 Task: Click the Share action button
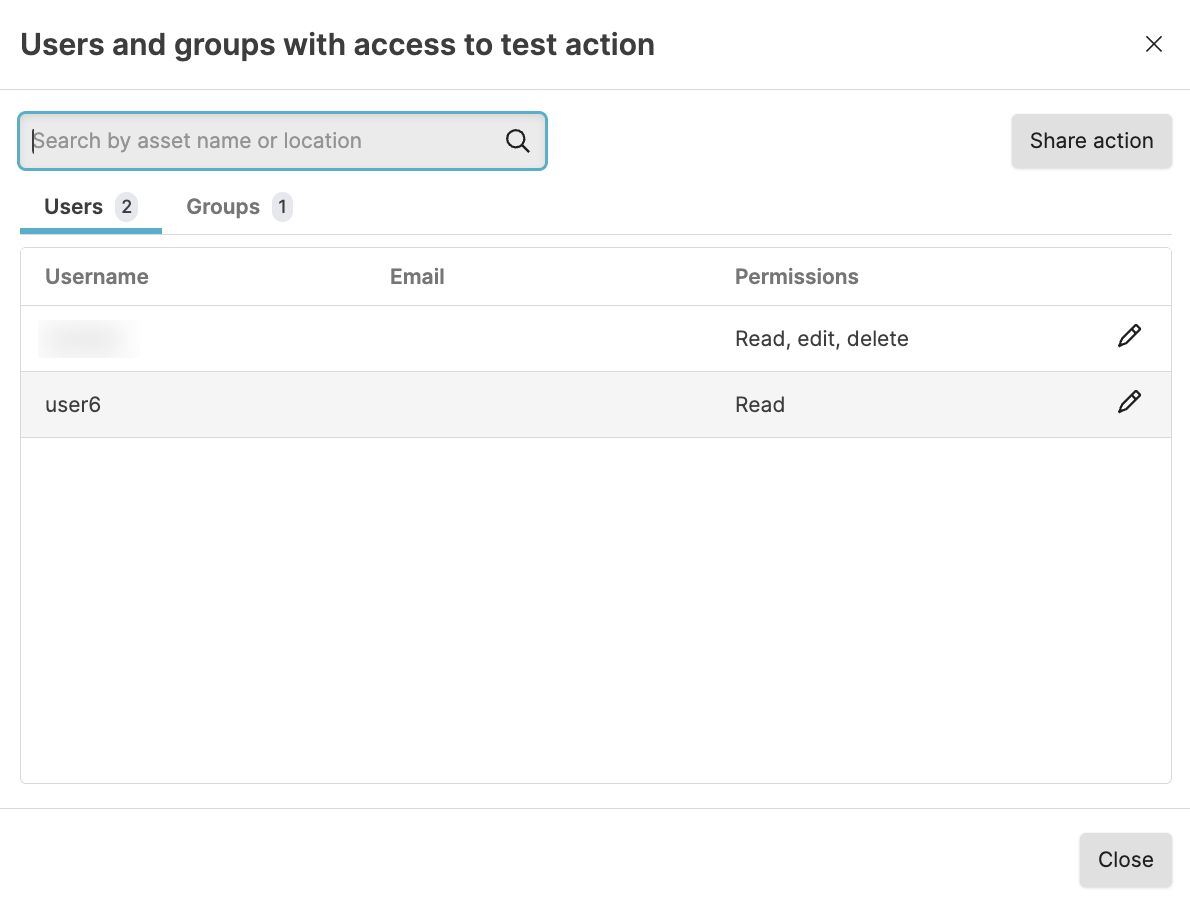1091,141
